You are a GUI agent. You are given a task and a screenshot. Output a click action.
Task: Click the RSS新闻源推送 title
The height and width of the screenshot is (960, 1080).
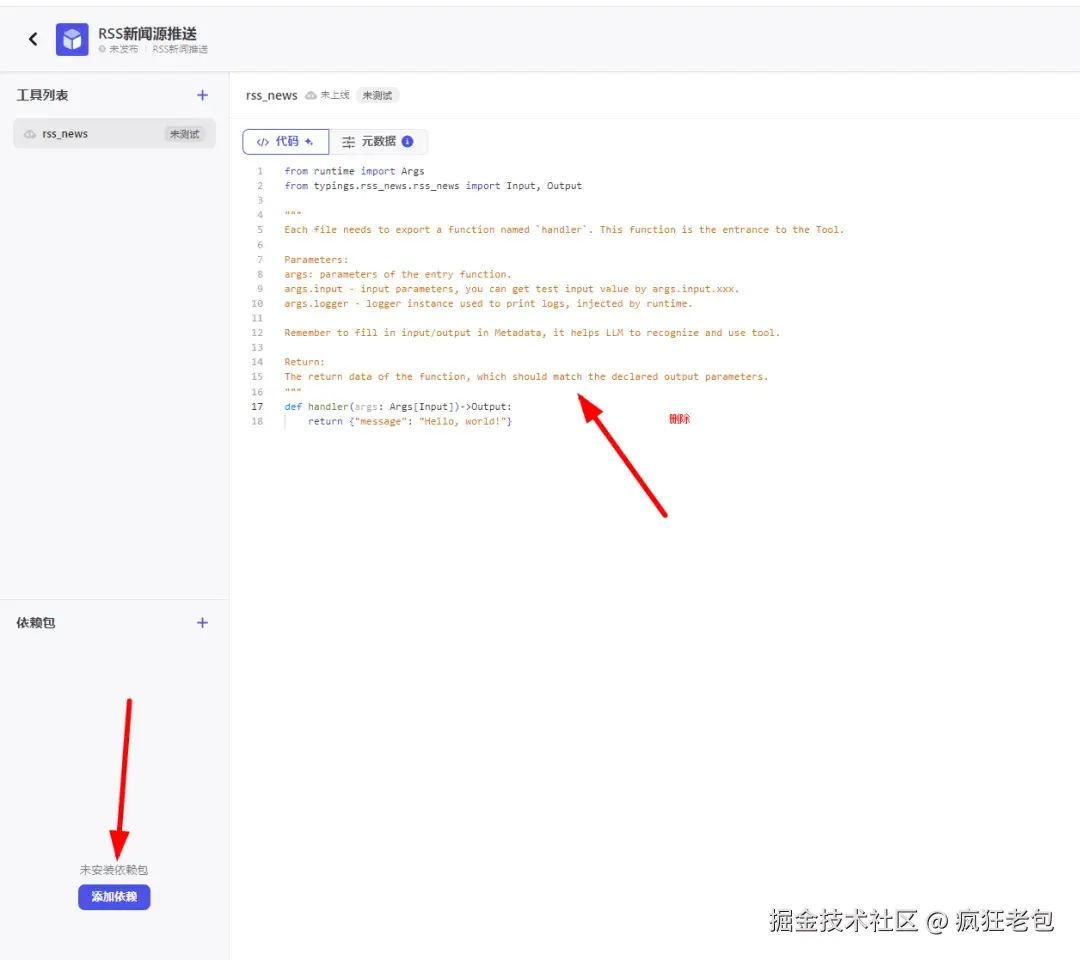pos(147,33)
